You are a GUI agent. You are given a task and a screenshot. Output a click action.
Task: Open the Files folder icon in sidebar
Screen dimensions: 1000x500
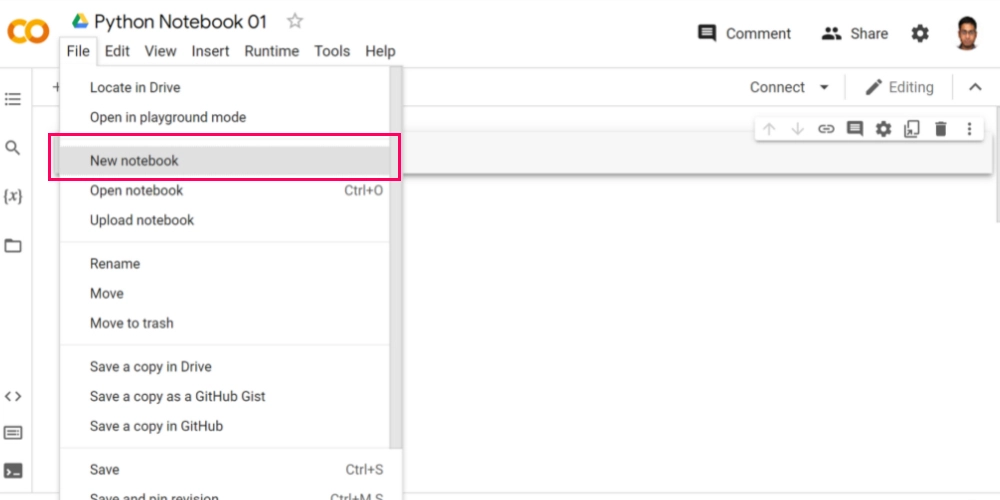coord(13,245)
